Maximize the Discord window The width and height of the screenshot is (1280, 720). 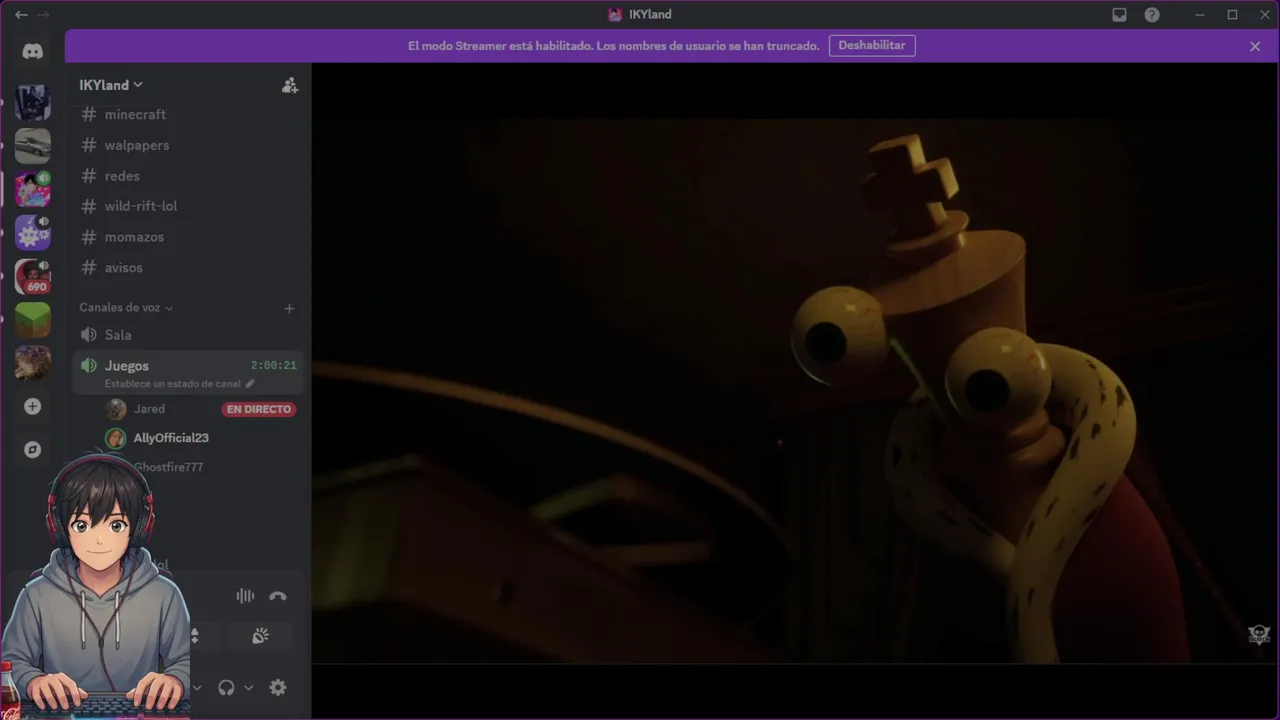pyautogui.click(x=1232, y=15)
